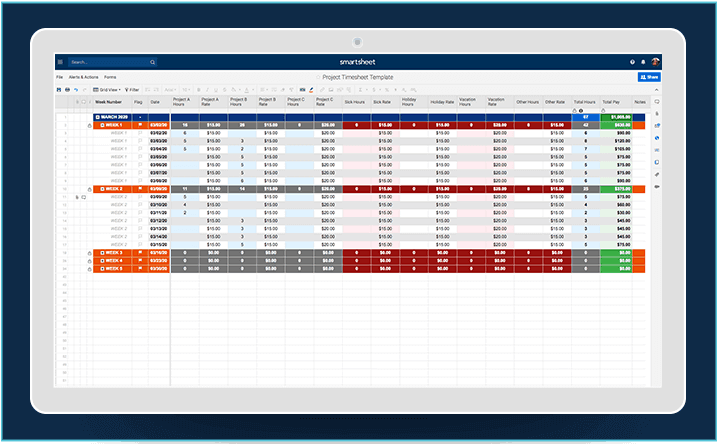The height and width of the screenshot is (444, 718).
Task: Open the Conversations icon in the right sidebar
Action: pos(657,102)
